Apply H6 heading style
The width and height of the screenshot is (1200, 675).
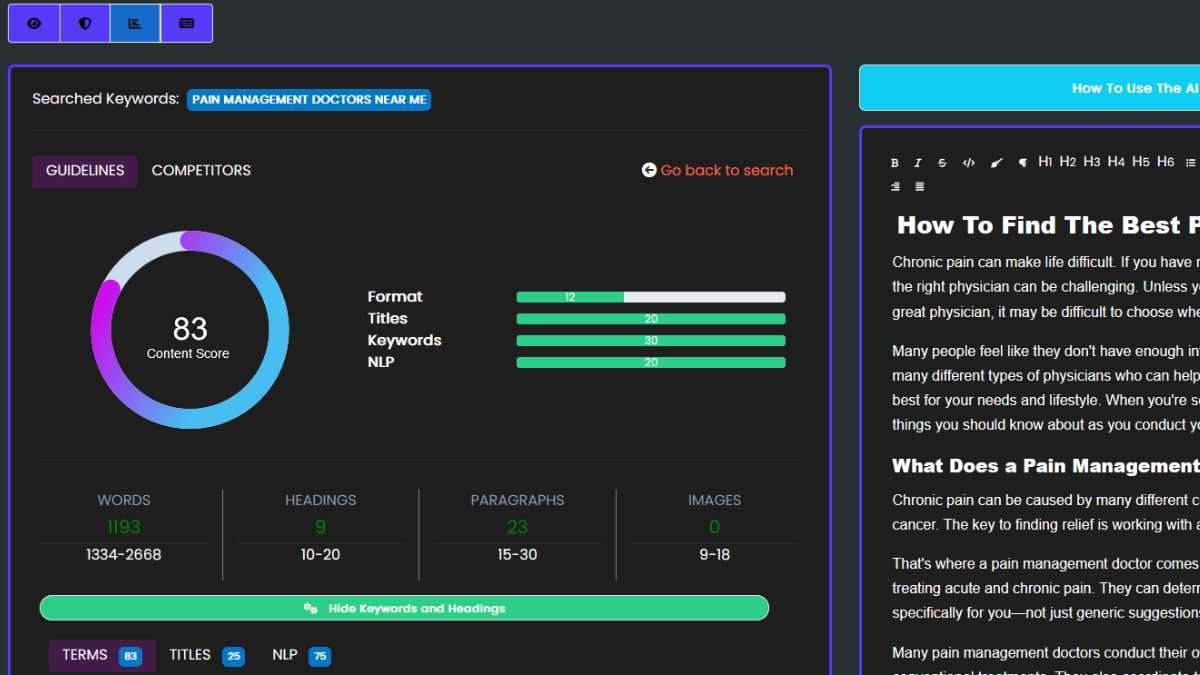click(1165, 162)
